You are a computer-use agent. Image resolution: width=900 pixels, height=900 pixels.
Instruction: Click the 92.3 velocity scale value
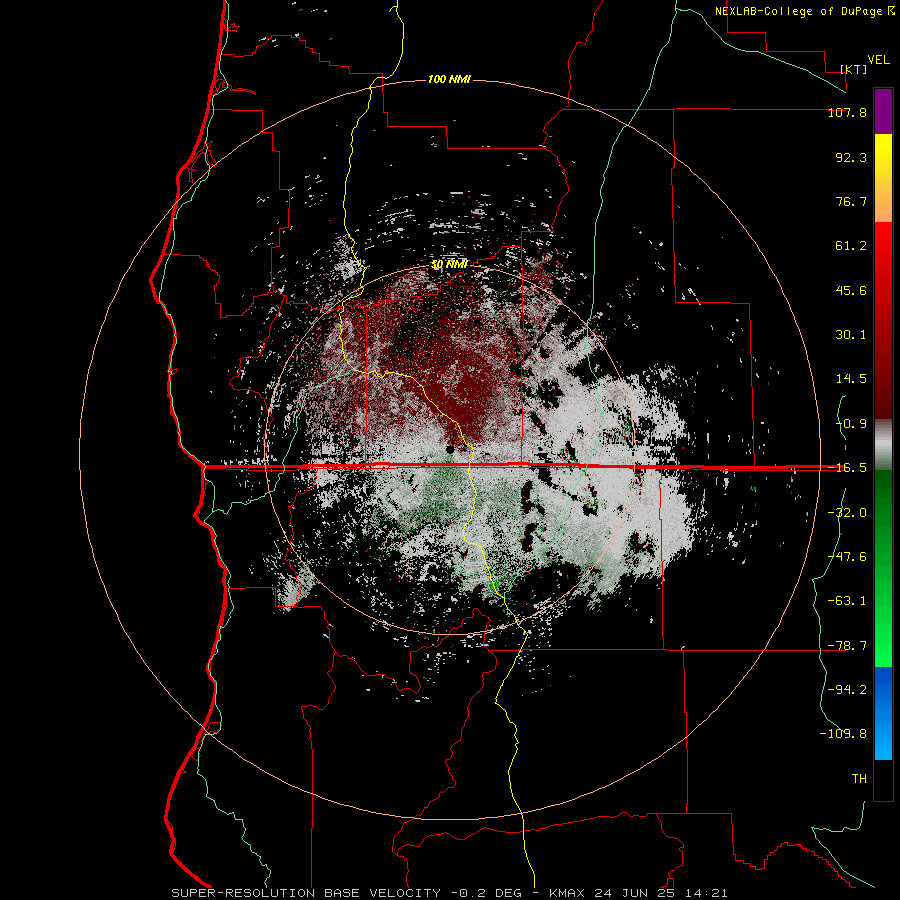coord(851,157)
